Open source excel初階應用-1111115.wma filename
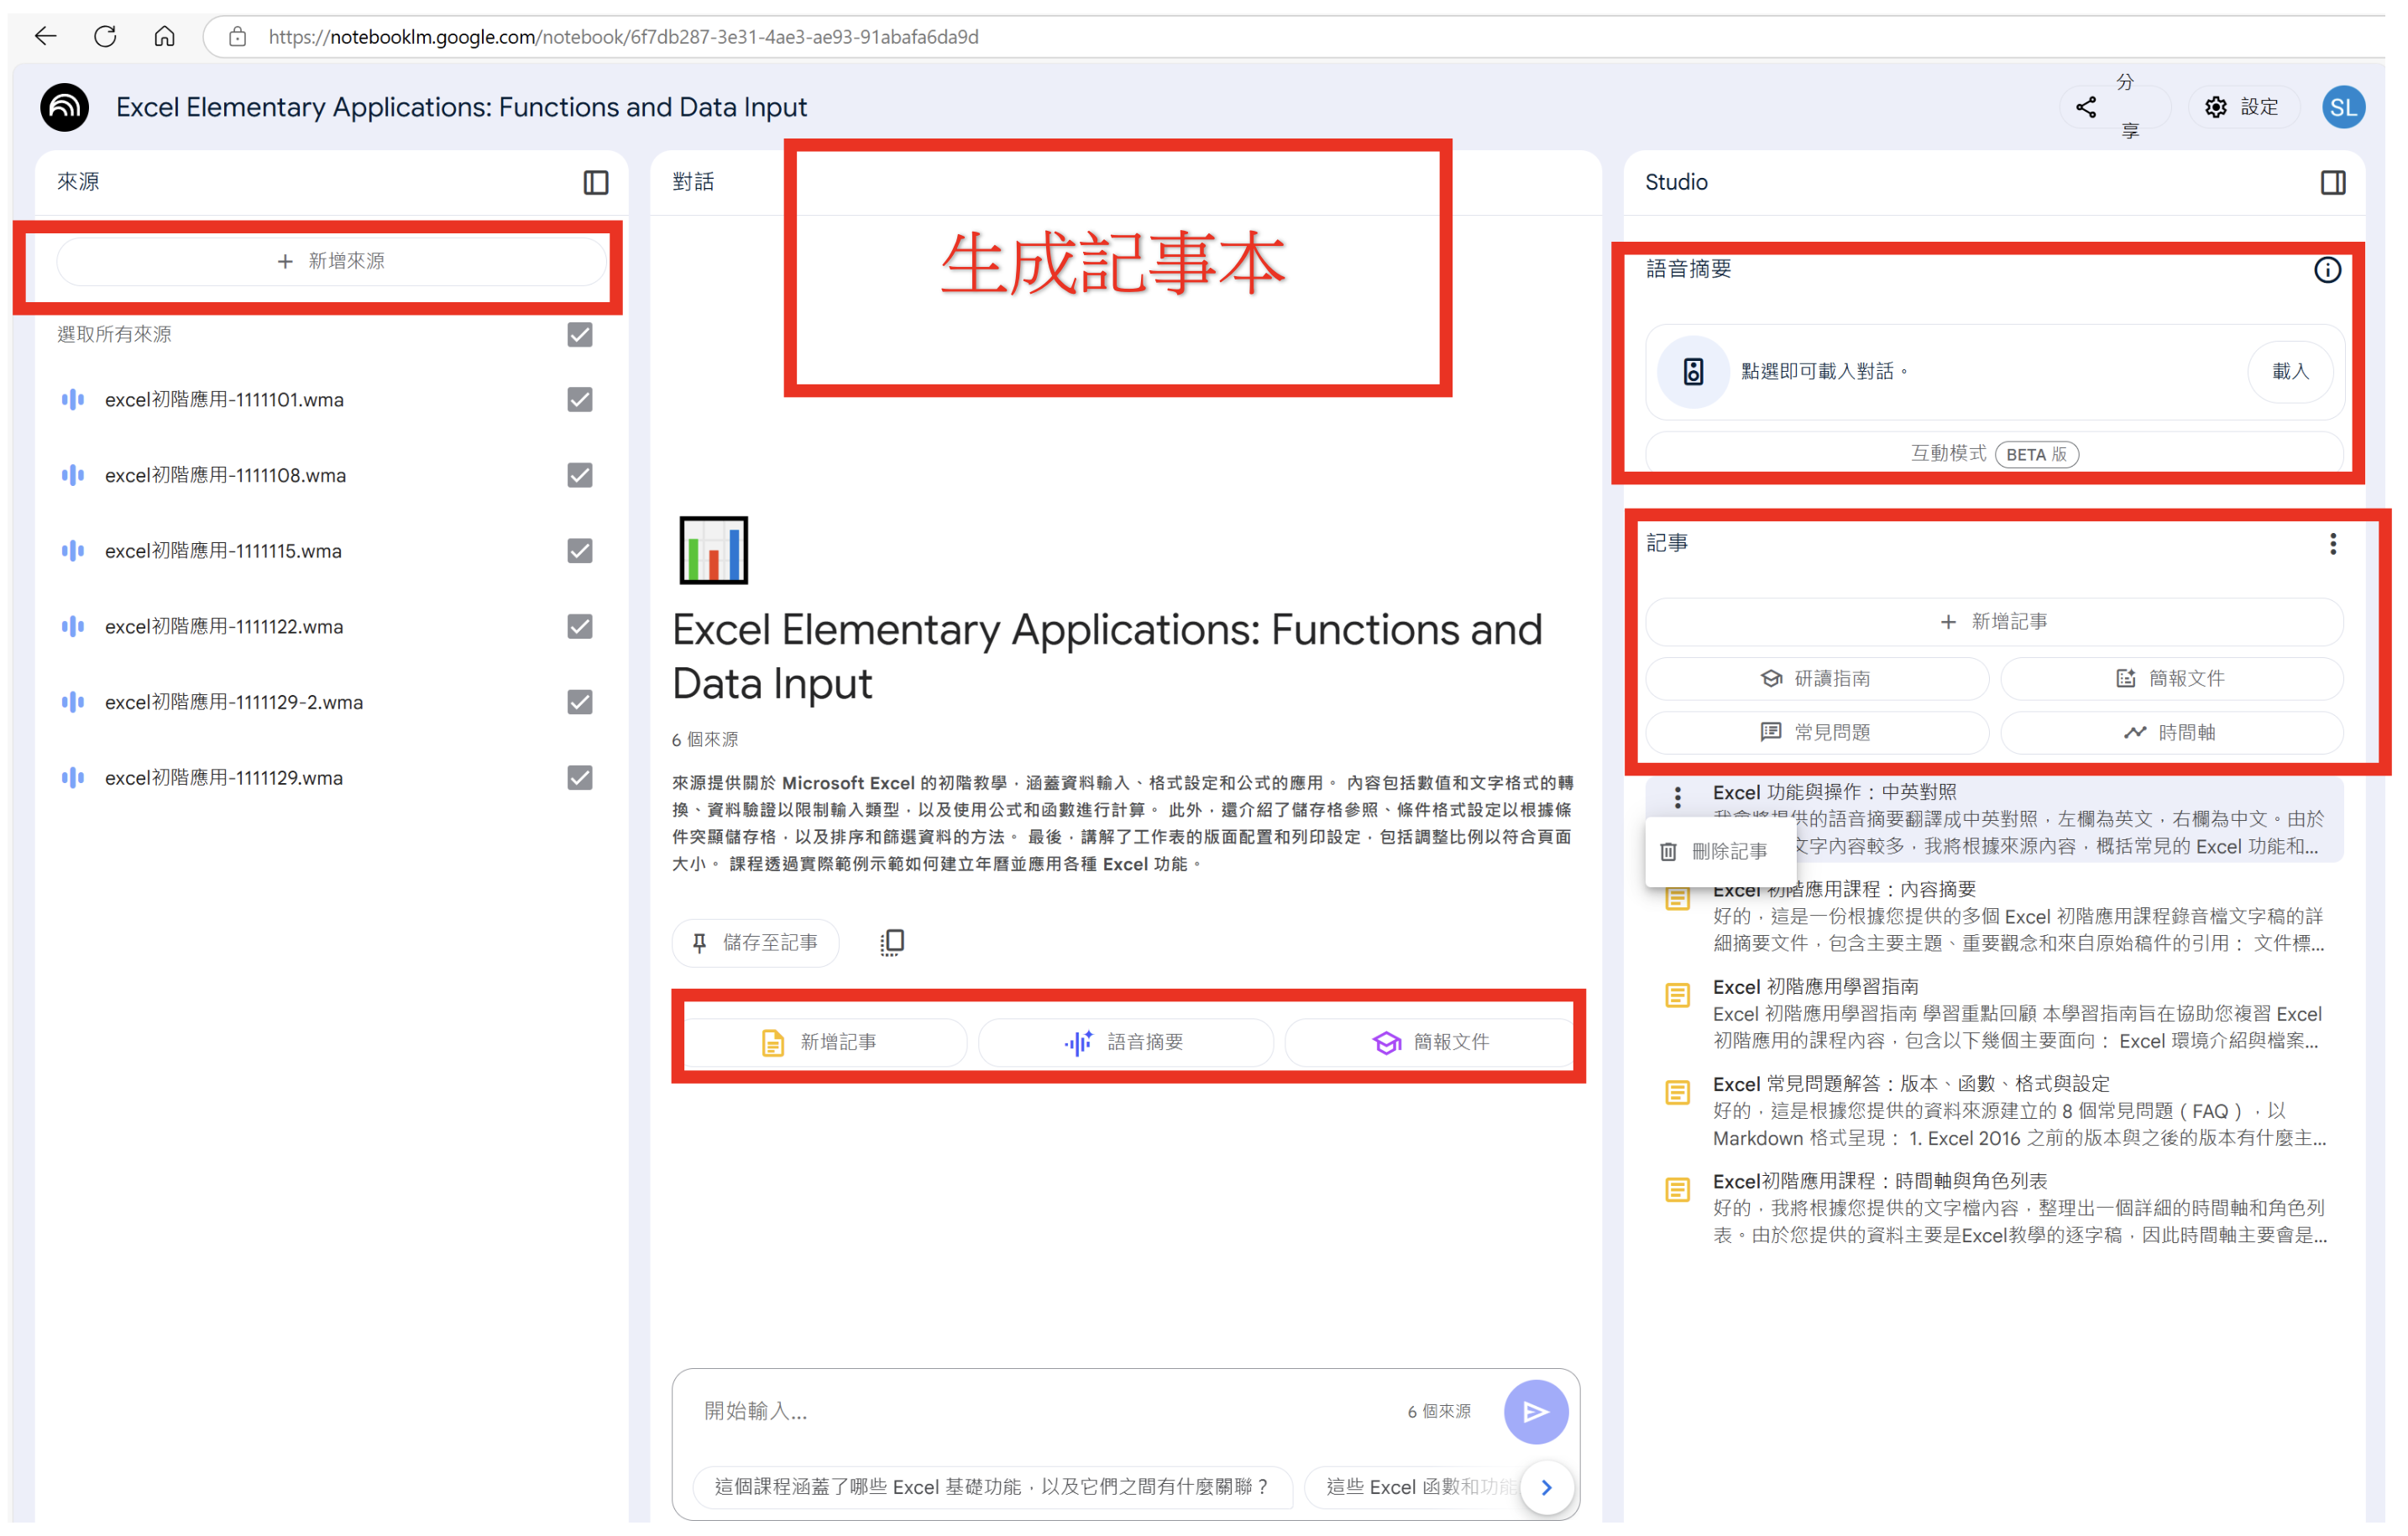Viewport: 2408px width, 1536px height. pos(223,551)
